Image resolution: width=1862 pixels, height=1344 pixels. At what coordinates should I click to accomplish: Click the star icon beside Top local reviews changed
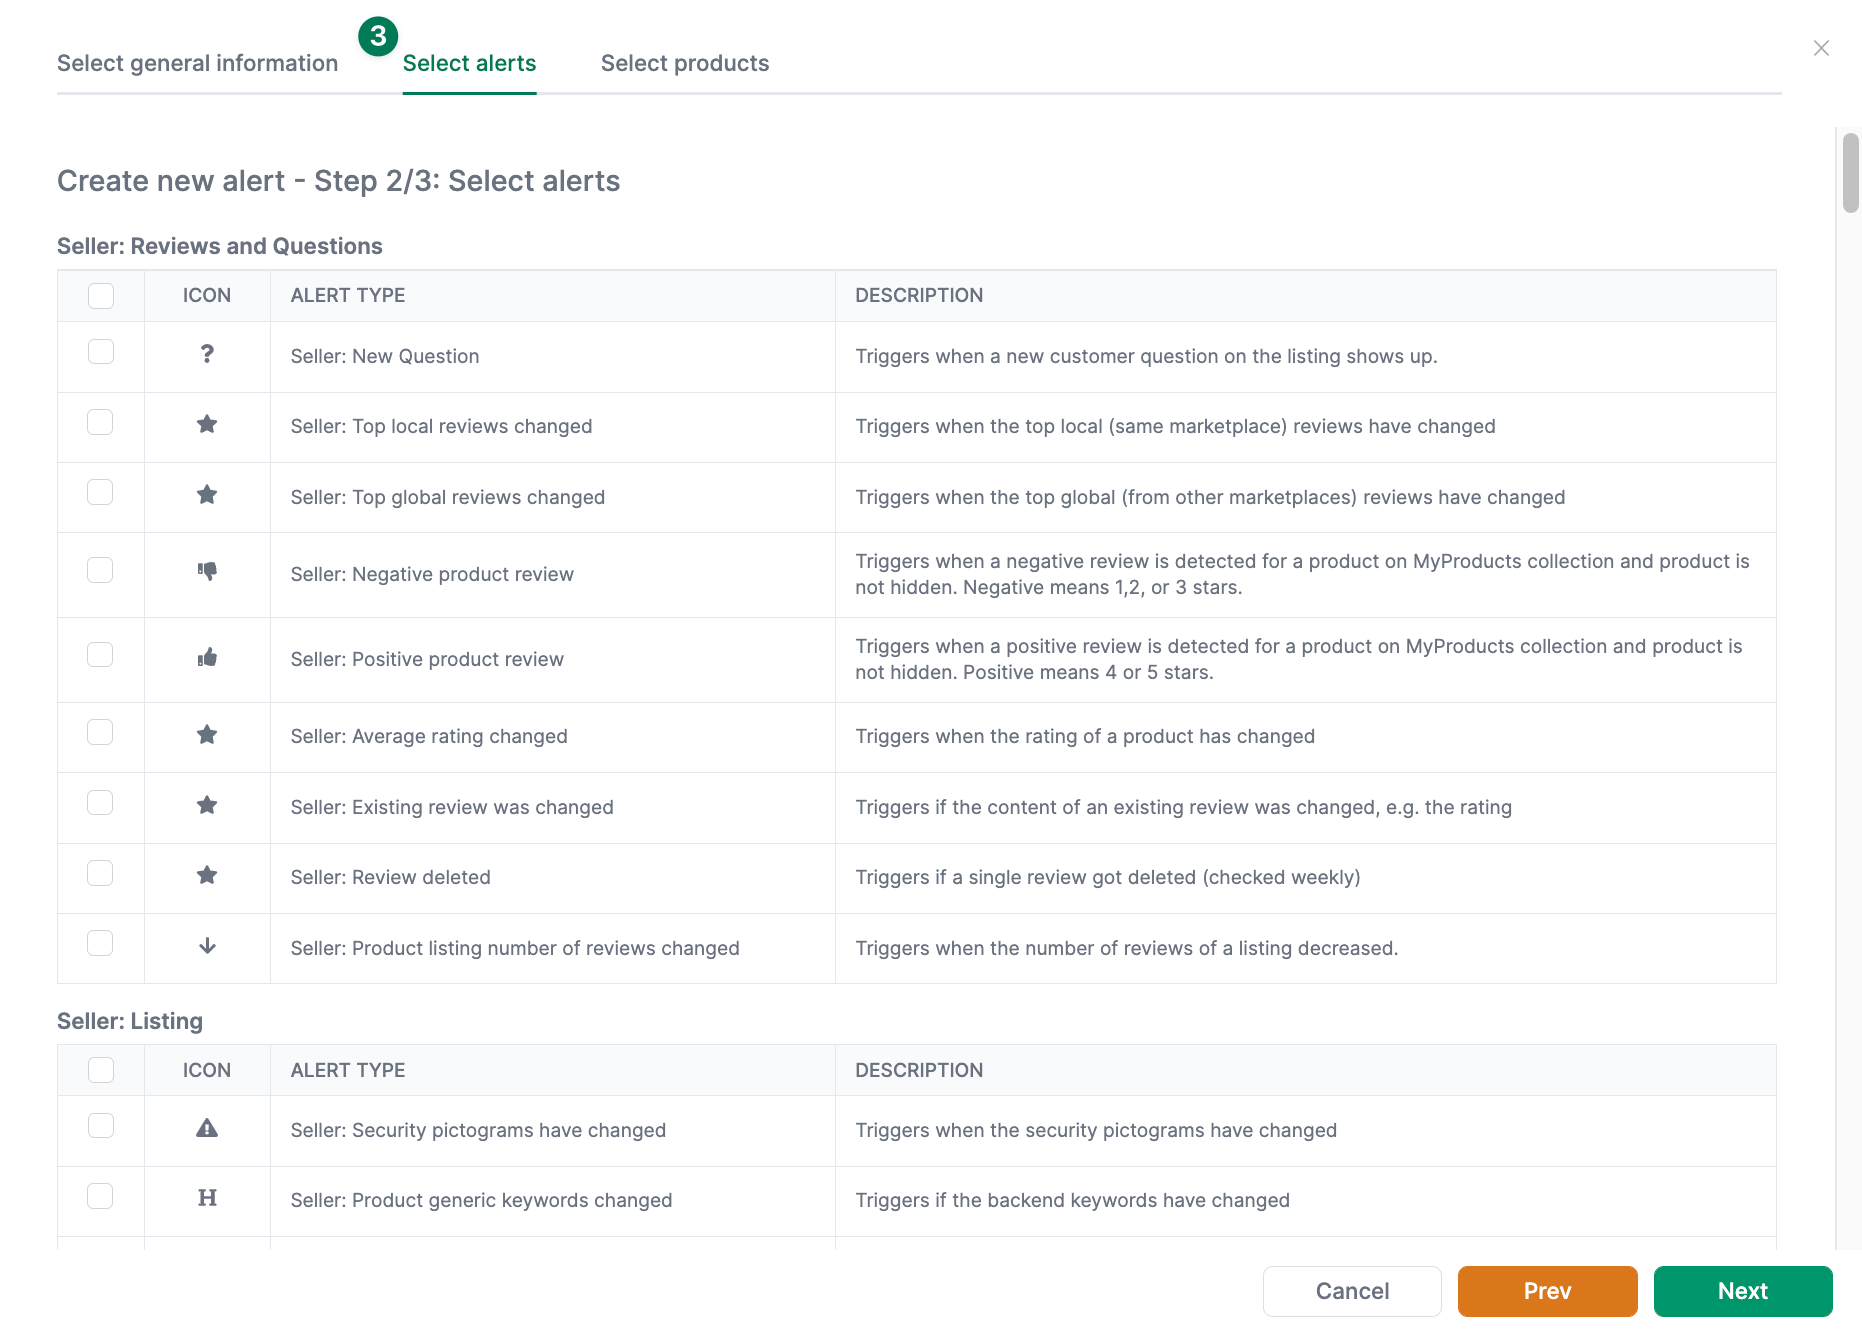click(207, 424)
